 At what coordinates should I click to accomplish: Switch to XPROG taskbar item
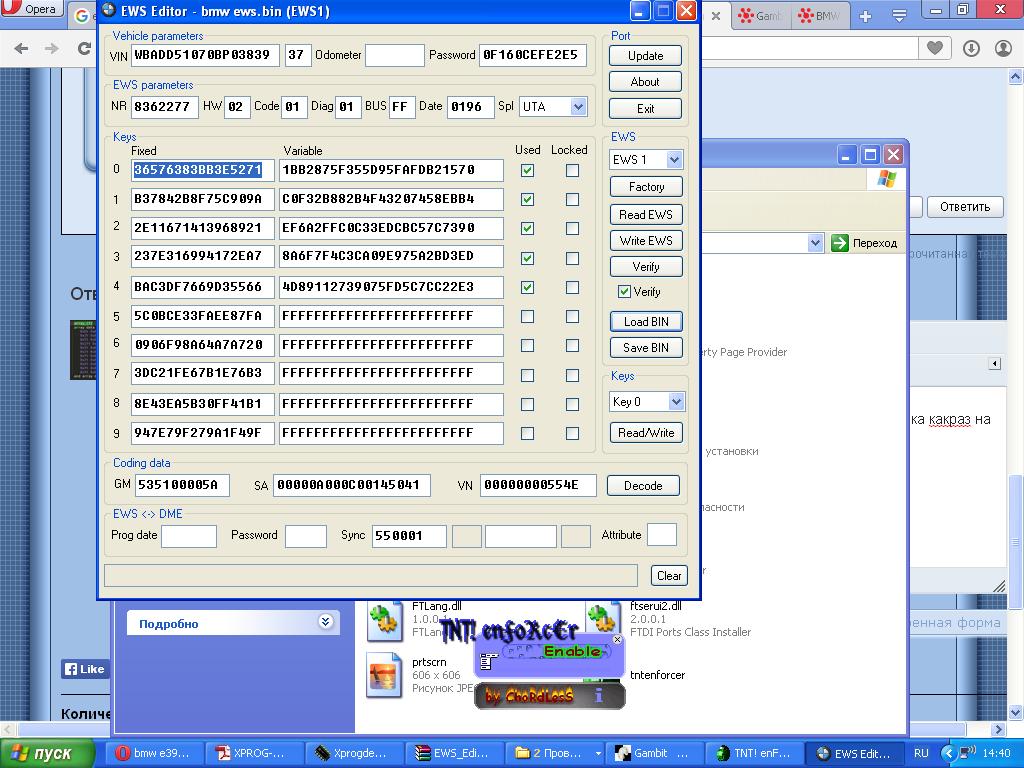tap(255, 753)
